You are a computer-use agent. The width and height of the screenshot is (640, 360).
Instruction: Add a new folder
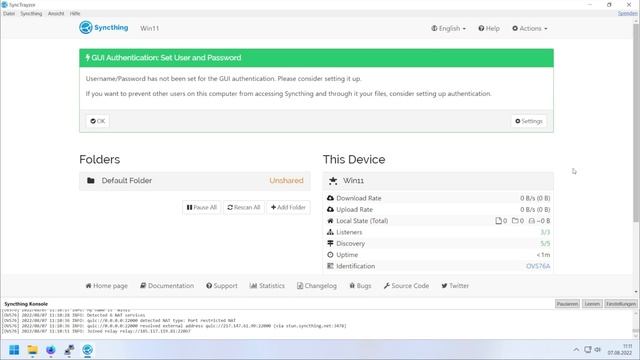click(x=288, y=207)
